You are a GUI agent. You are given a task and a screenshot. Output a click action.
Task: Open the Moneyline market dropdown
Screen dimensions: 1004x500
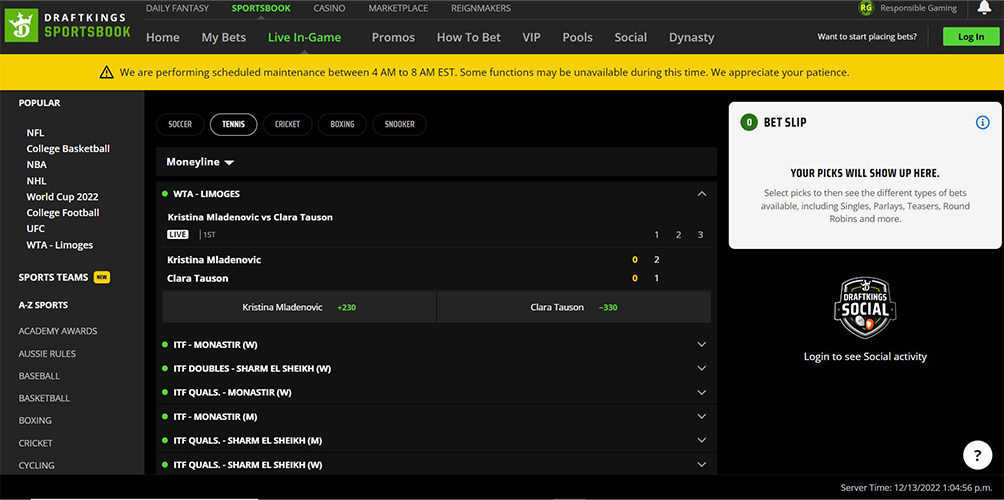click(x=200, y=162)
